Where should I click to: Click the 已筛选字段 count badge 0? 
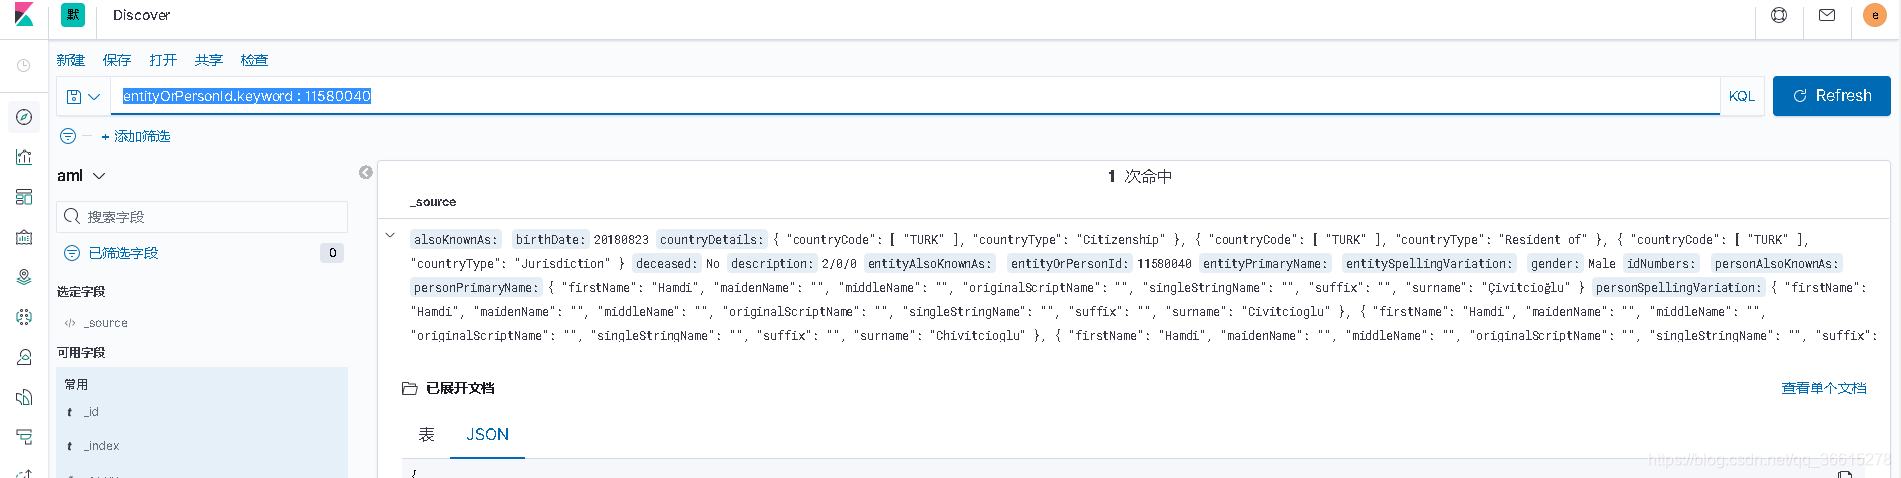click(x=333, y=253)
